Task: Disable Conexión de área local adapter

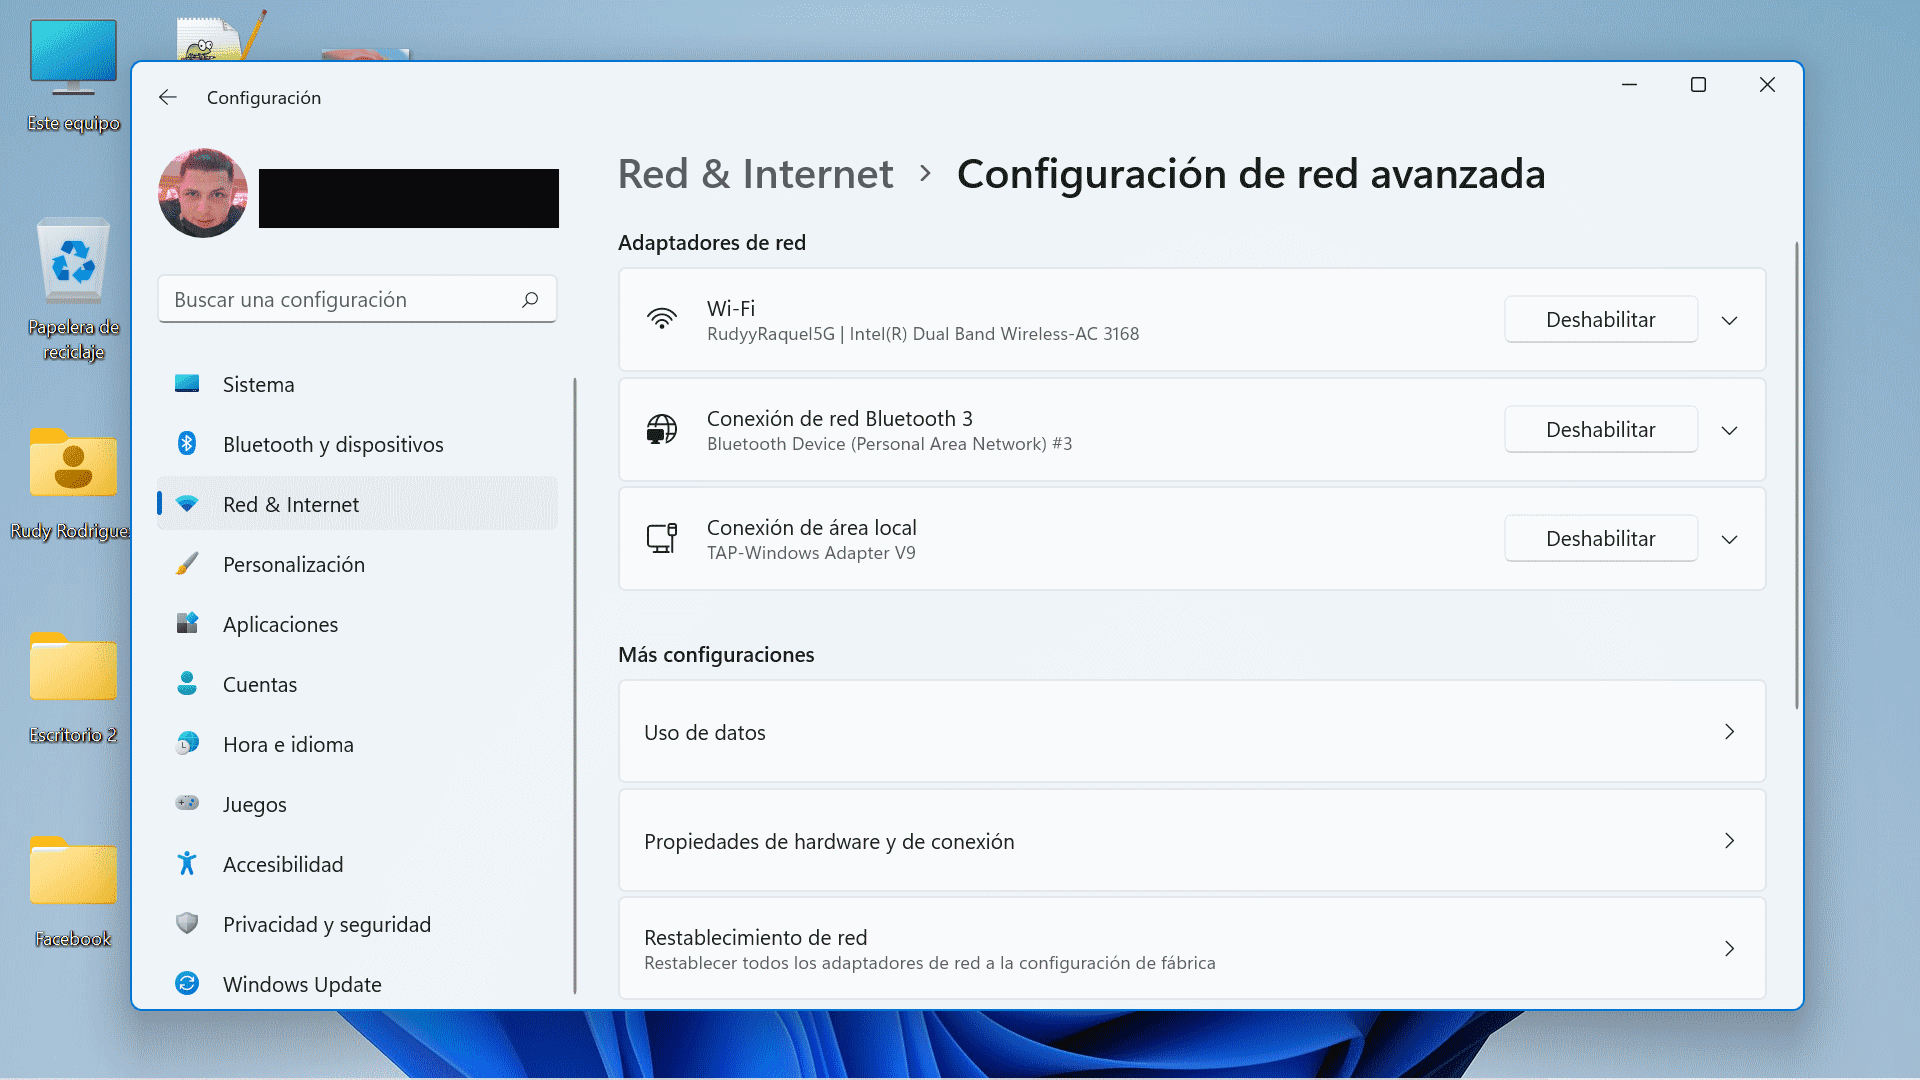Action: coord(1600,538)
